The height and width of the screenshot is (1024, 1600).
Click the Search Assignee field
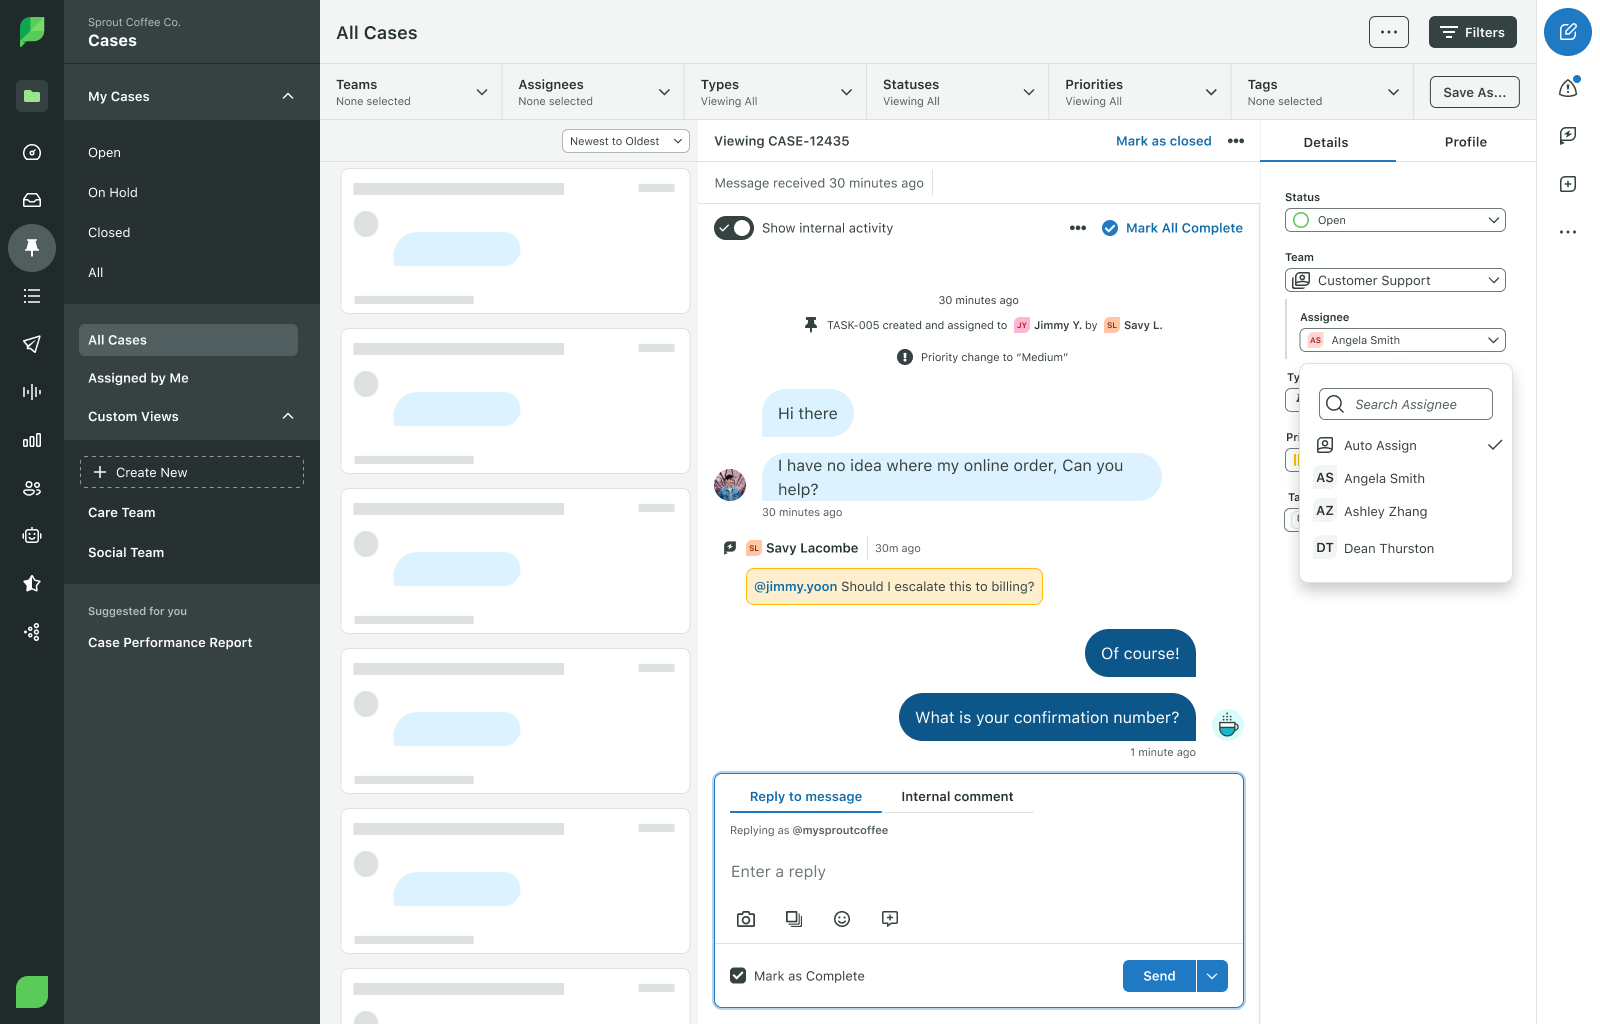pyautogui.click(x=1405, y=404)
